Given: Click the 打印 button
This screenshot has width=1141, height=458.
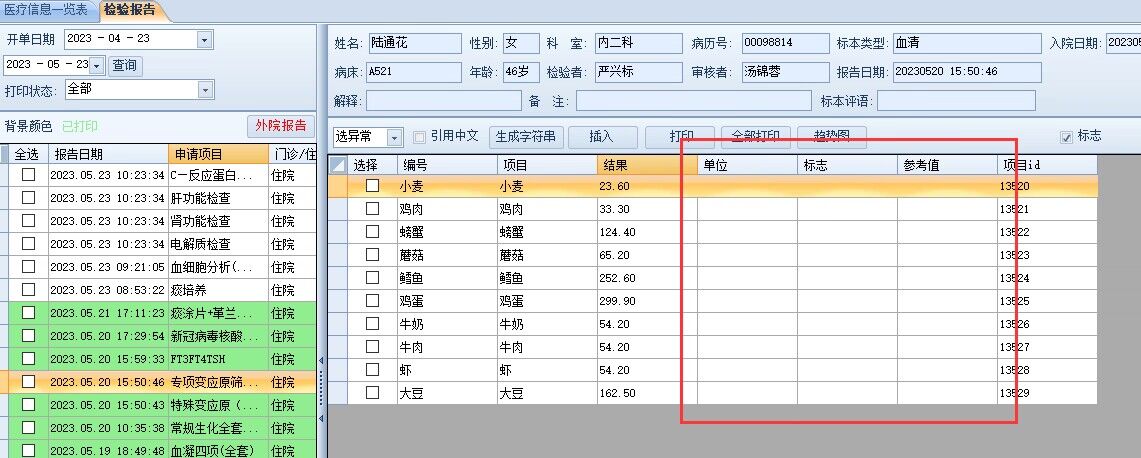Looking at the screenshot, I should point(681,137).
